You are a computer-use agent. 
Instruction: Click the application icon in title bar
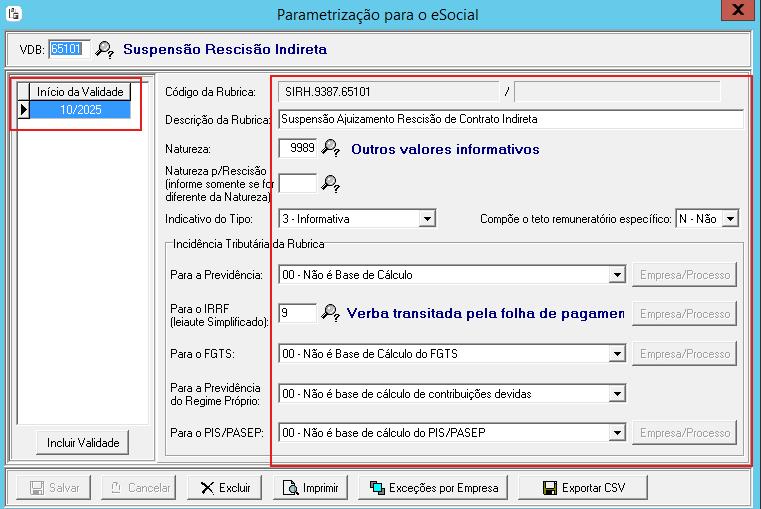click(14, 13)
